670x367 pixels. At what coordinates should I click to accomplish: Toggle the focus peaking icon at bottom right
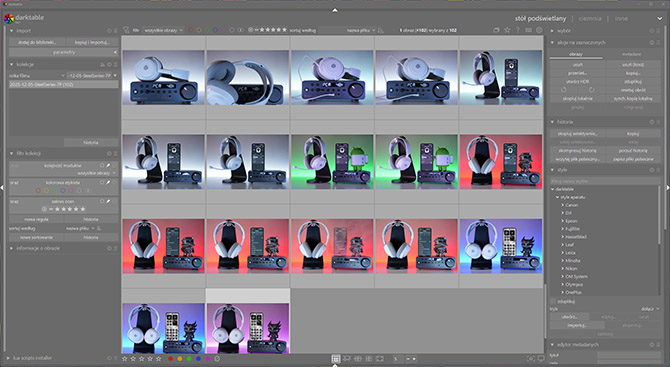click(531, 359)
